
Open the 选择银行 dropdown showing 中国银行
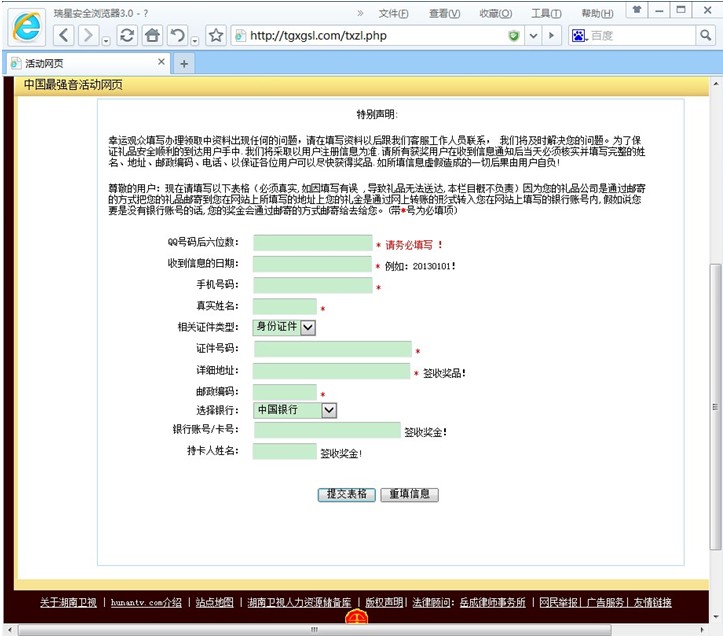point(295,410)
